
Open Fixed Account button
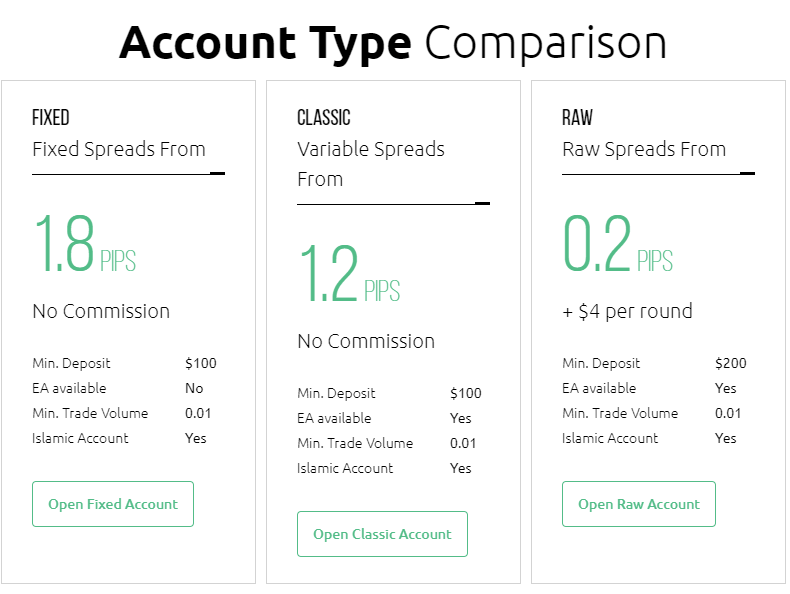coord(113,504)
